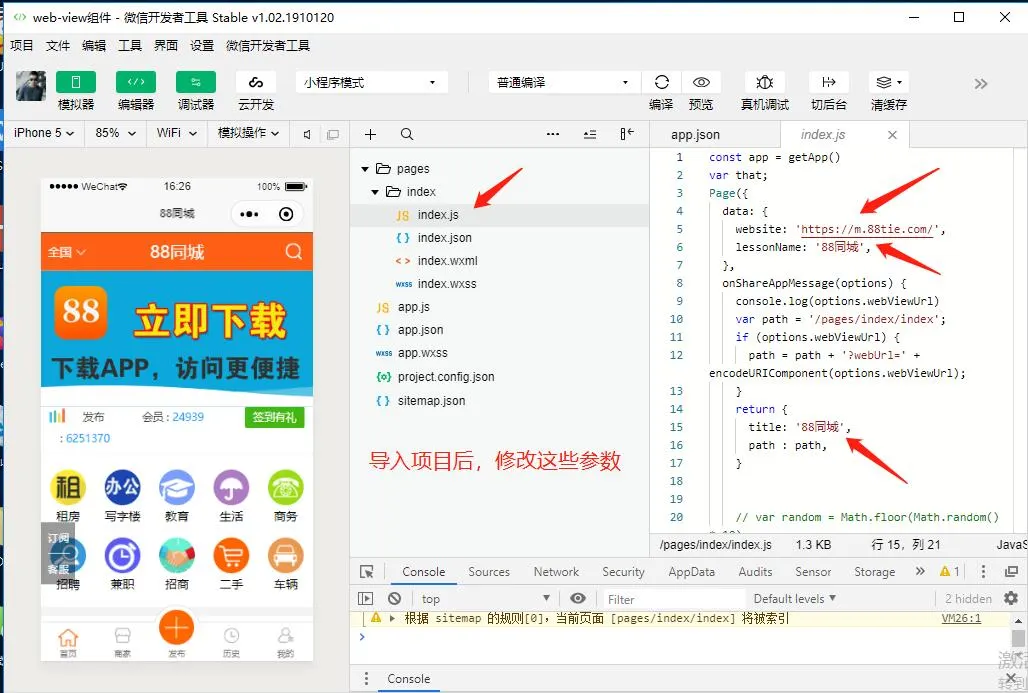The image size is (1028, 693).
Task: Switch to the Network tab
Action: point(556,572)
